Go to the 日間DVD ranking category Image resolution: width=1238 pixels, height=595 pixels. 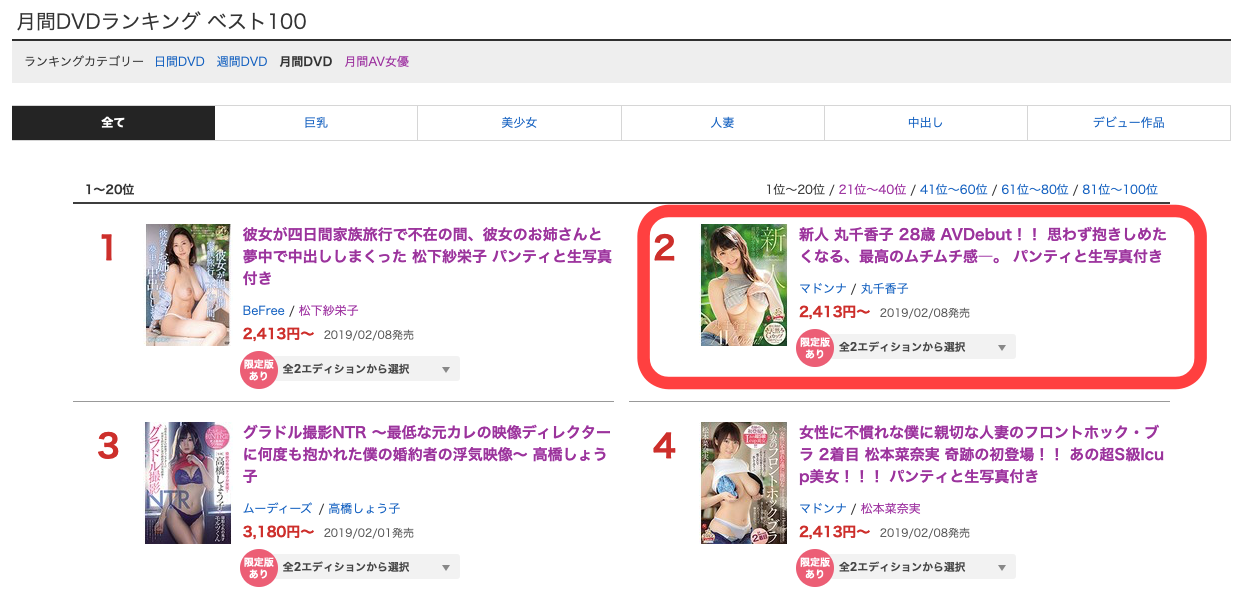(x=179, y=62)
